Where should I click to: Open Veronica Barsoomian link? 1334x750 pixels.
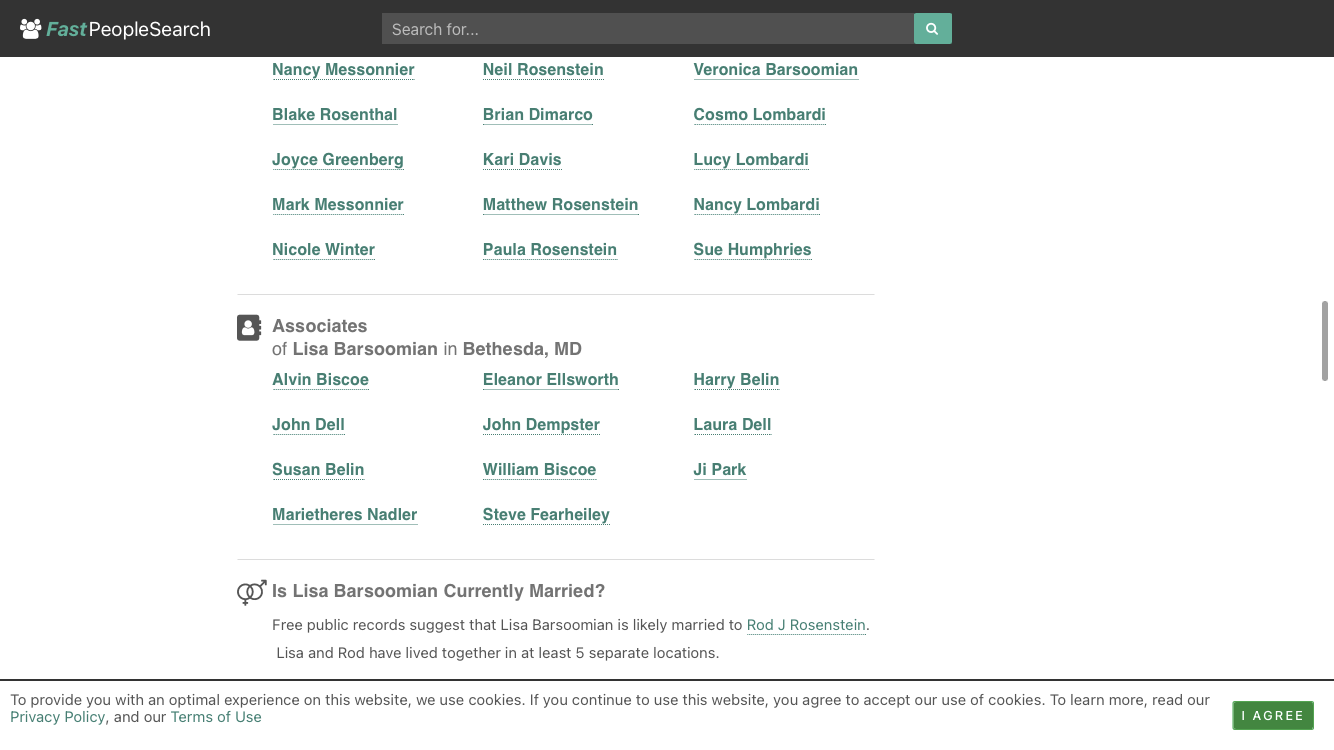point(775,69)
